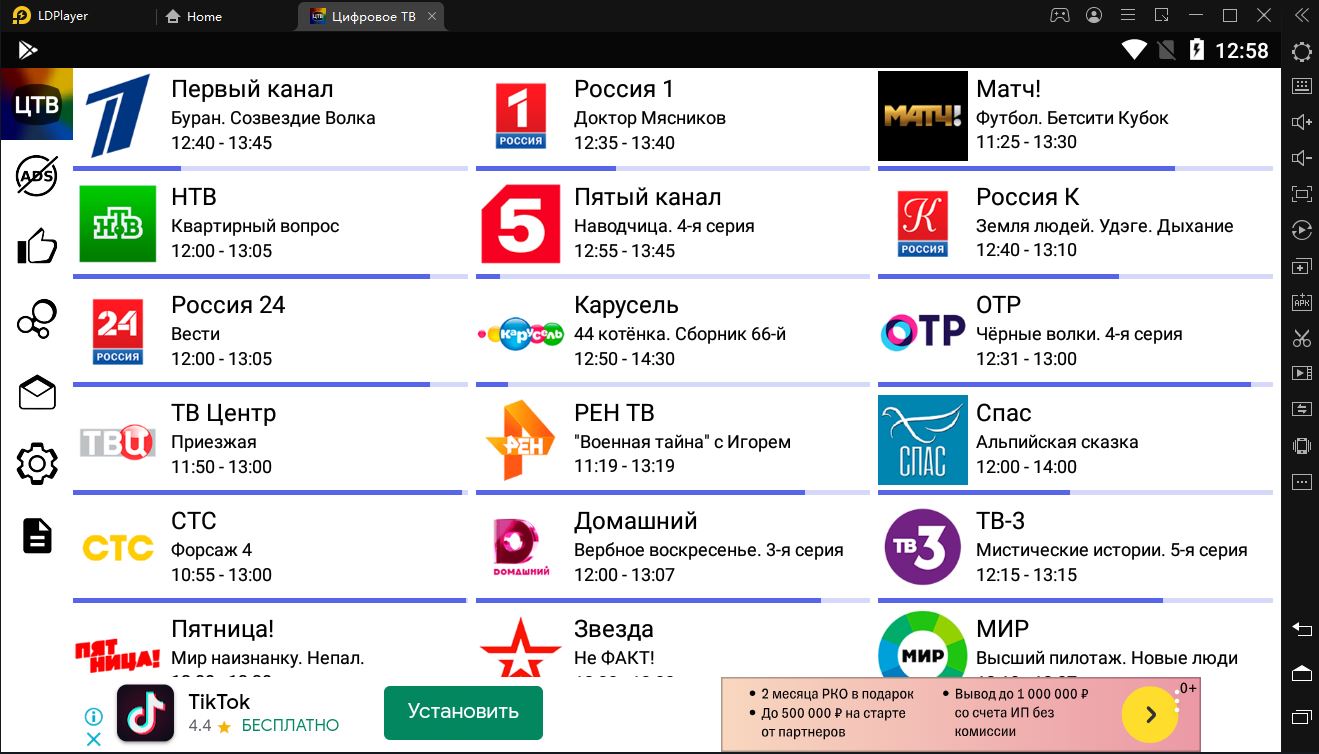
Task: Click the ОТР logo
Action: click(922, 332)
